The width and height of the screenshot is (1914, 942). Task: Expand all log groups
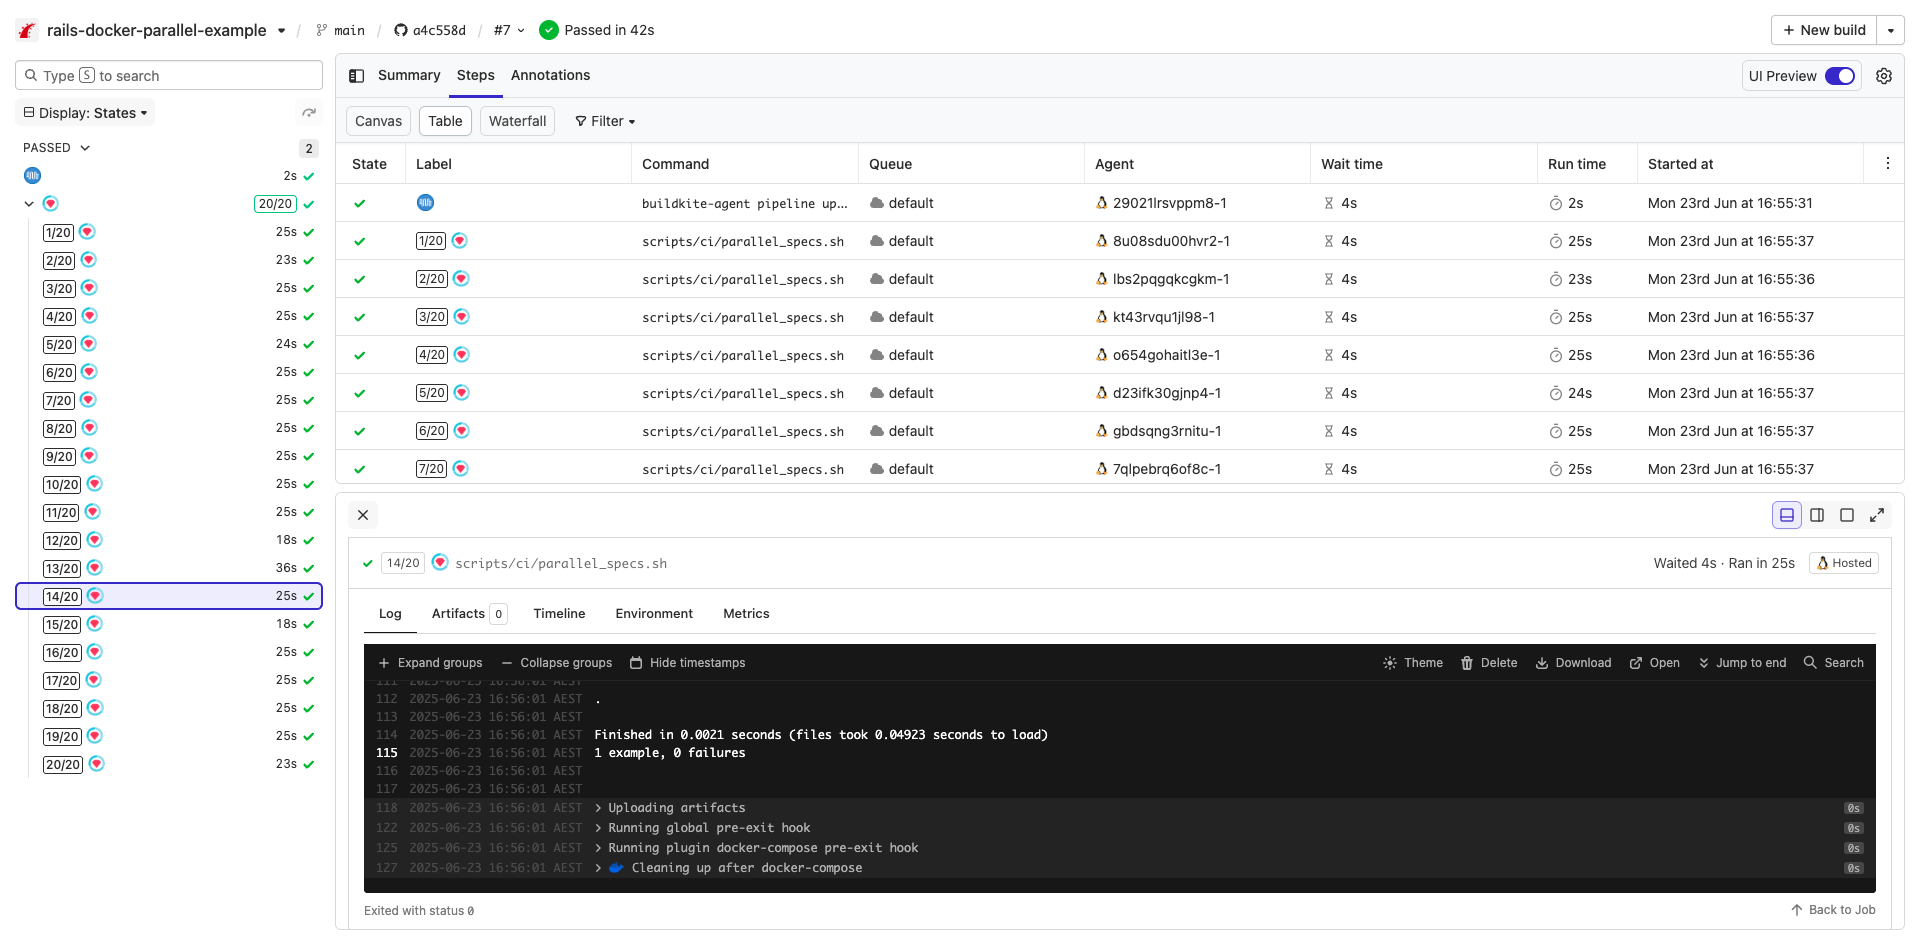[x=430, y=663]
